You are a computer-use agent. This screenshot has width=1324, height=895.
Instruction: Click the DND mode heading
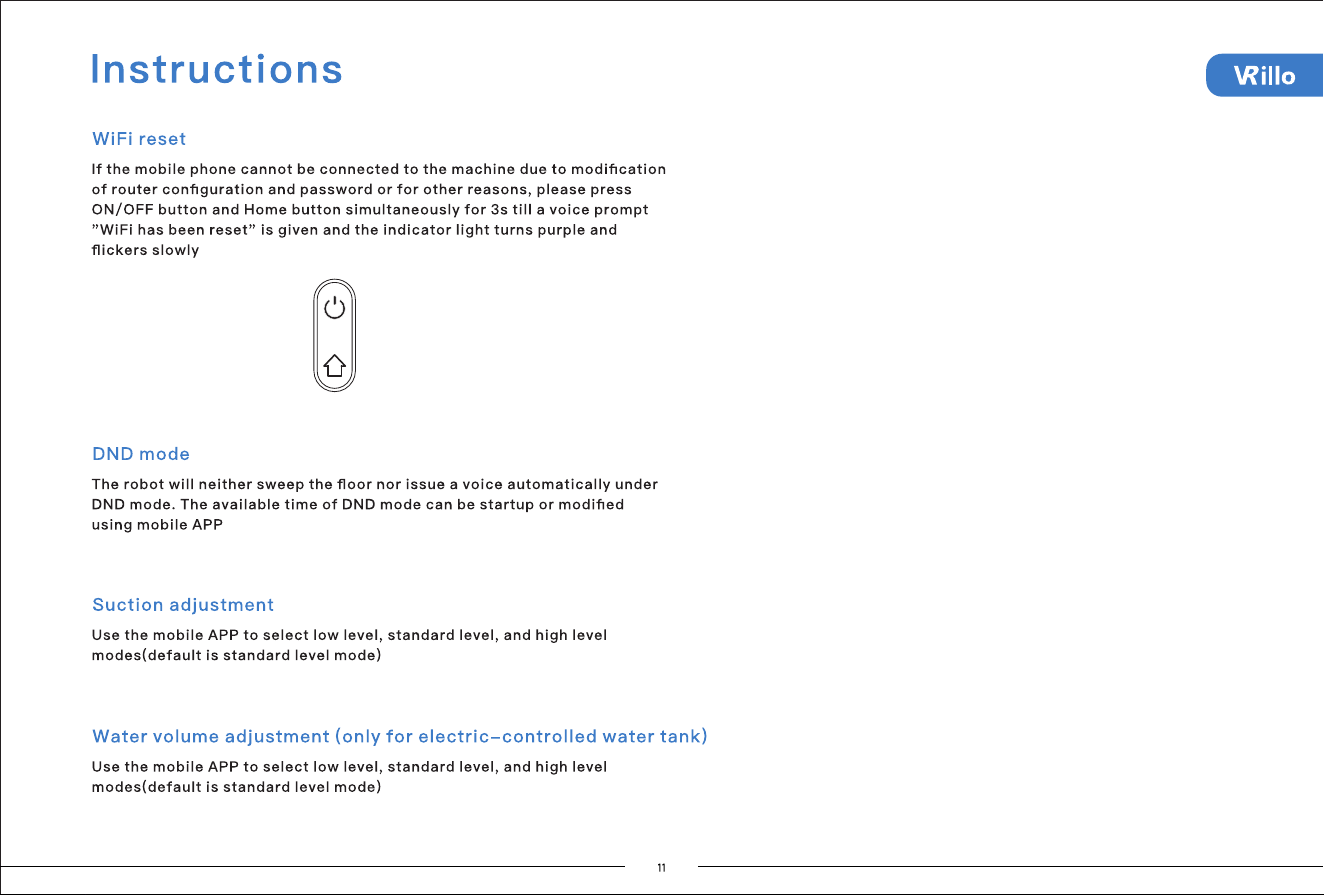141,454
